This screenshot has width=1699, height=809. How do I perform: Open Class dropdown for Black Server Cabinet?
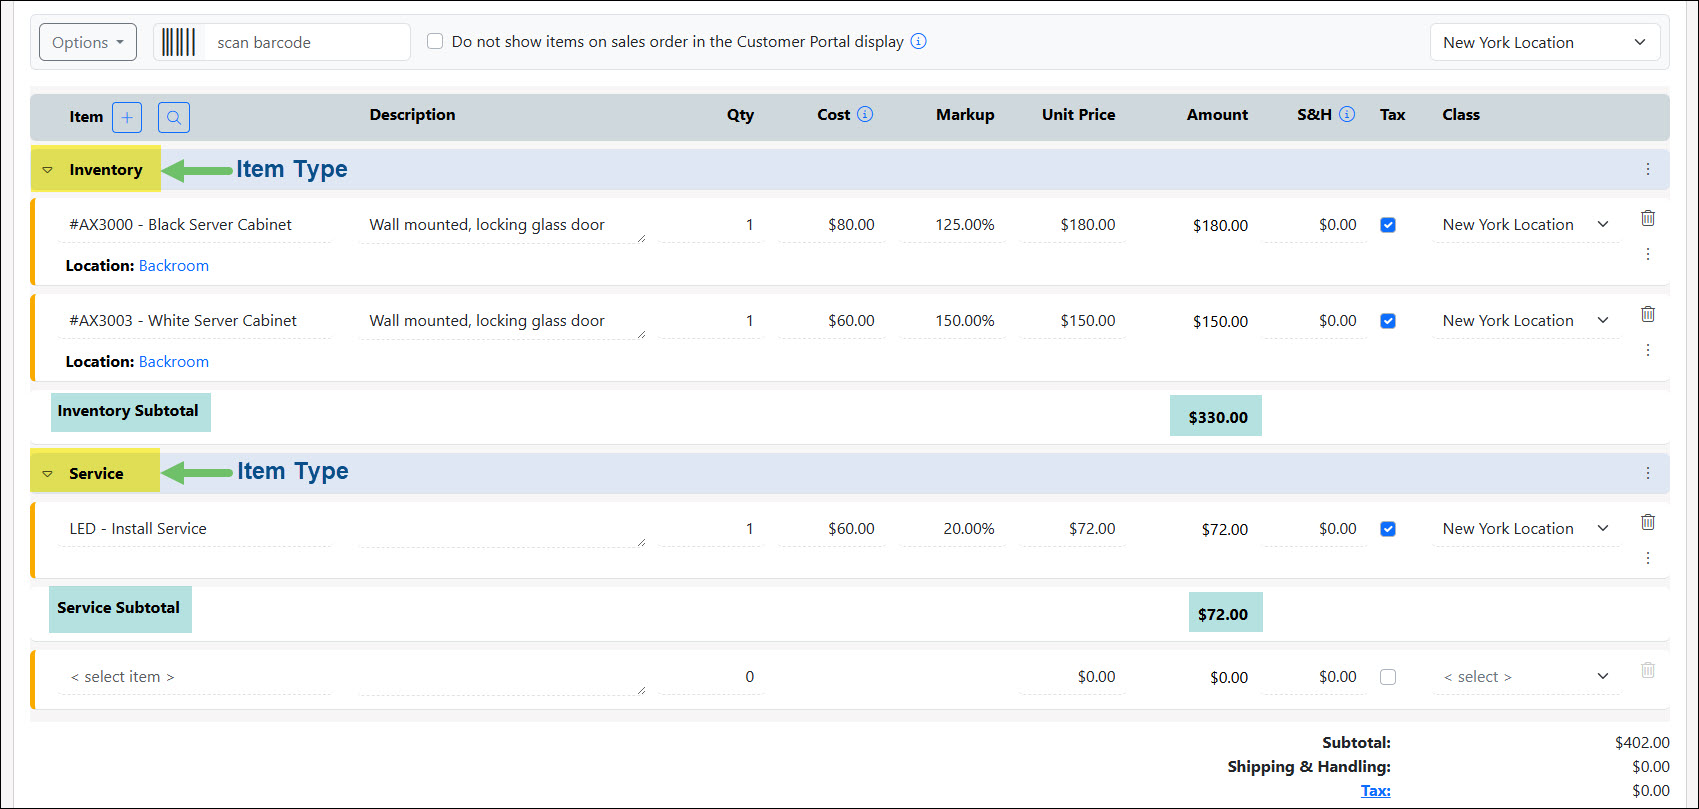tap(1526, 225)
